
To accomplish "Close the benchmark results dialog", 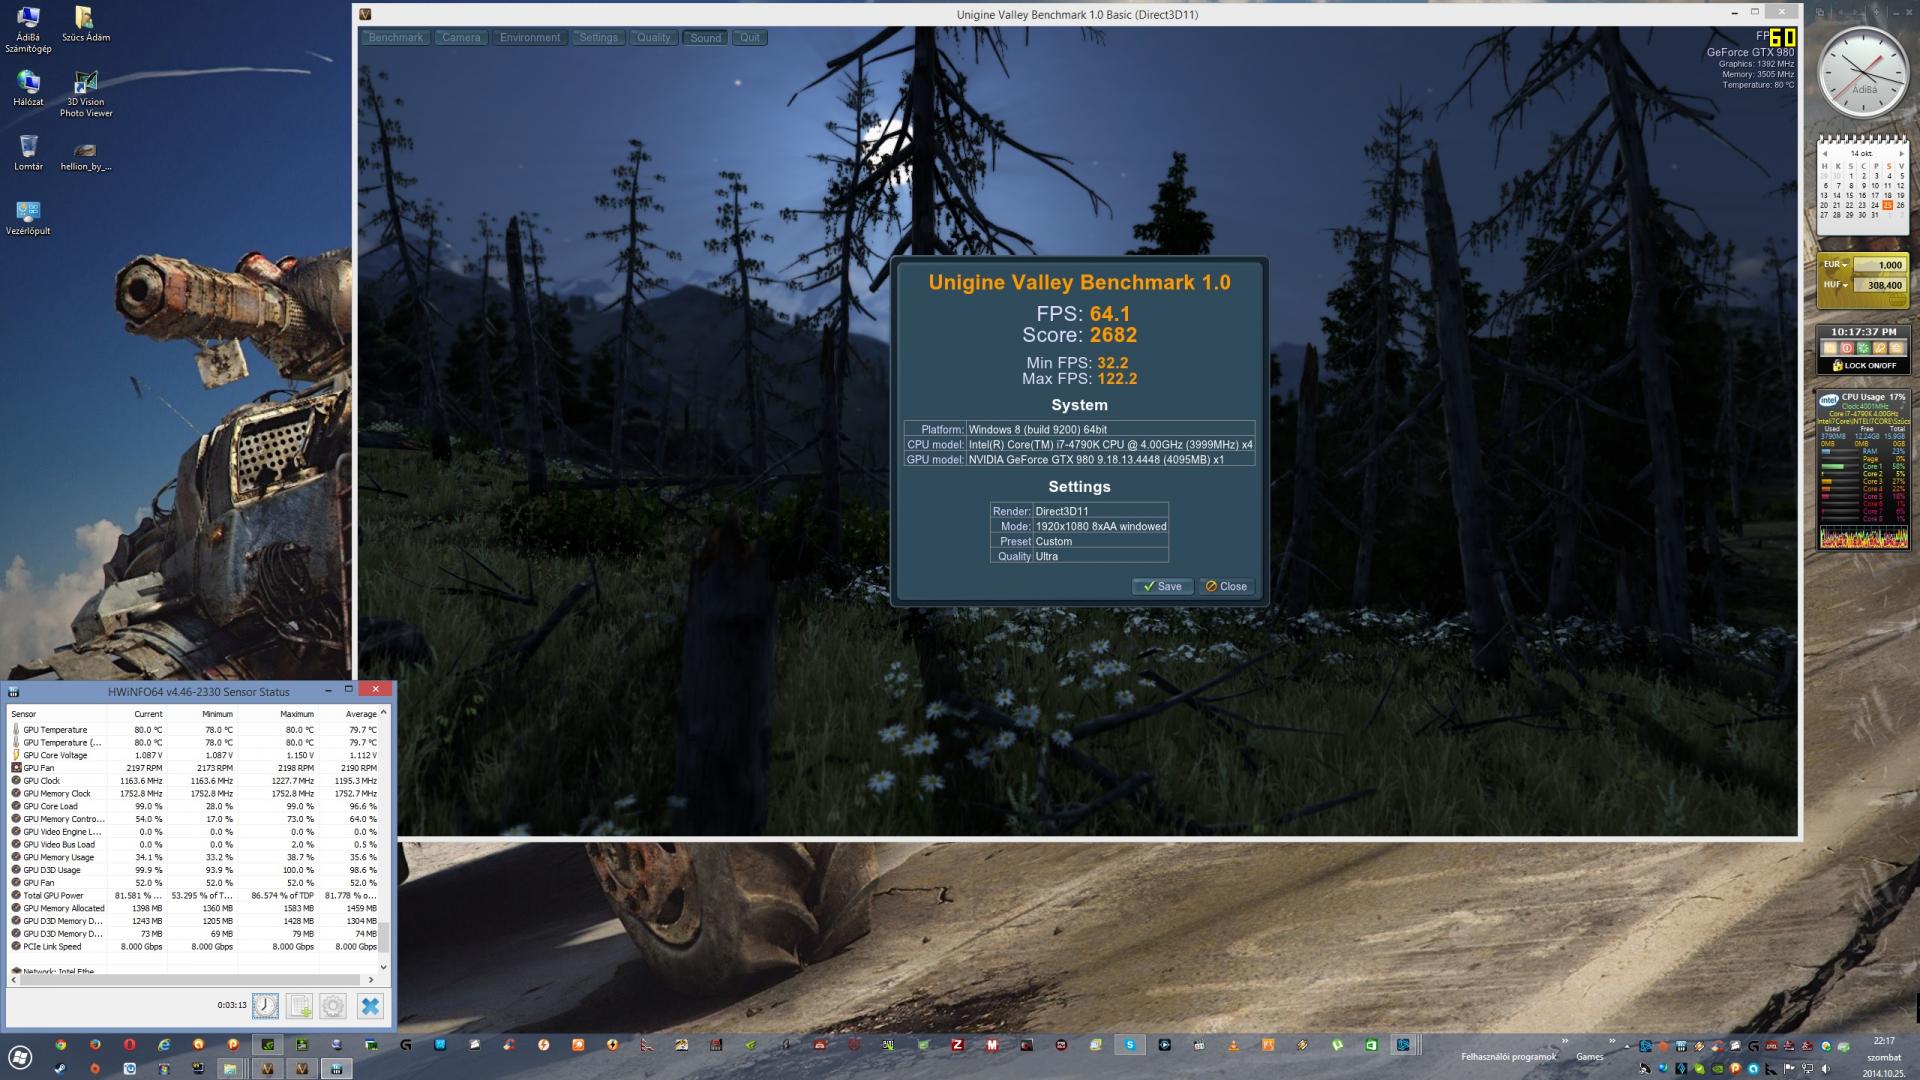I will [1226, 586].
